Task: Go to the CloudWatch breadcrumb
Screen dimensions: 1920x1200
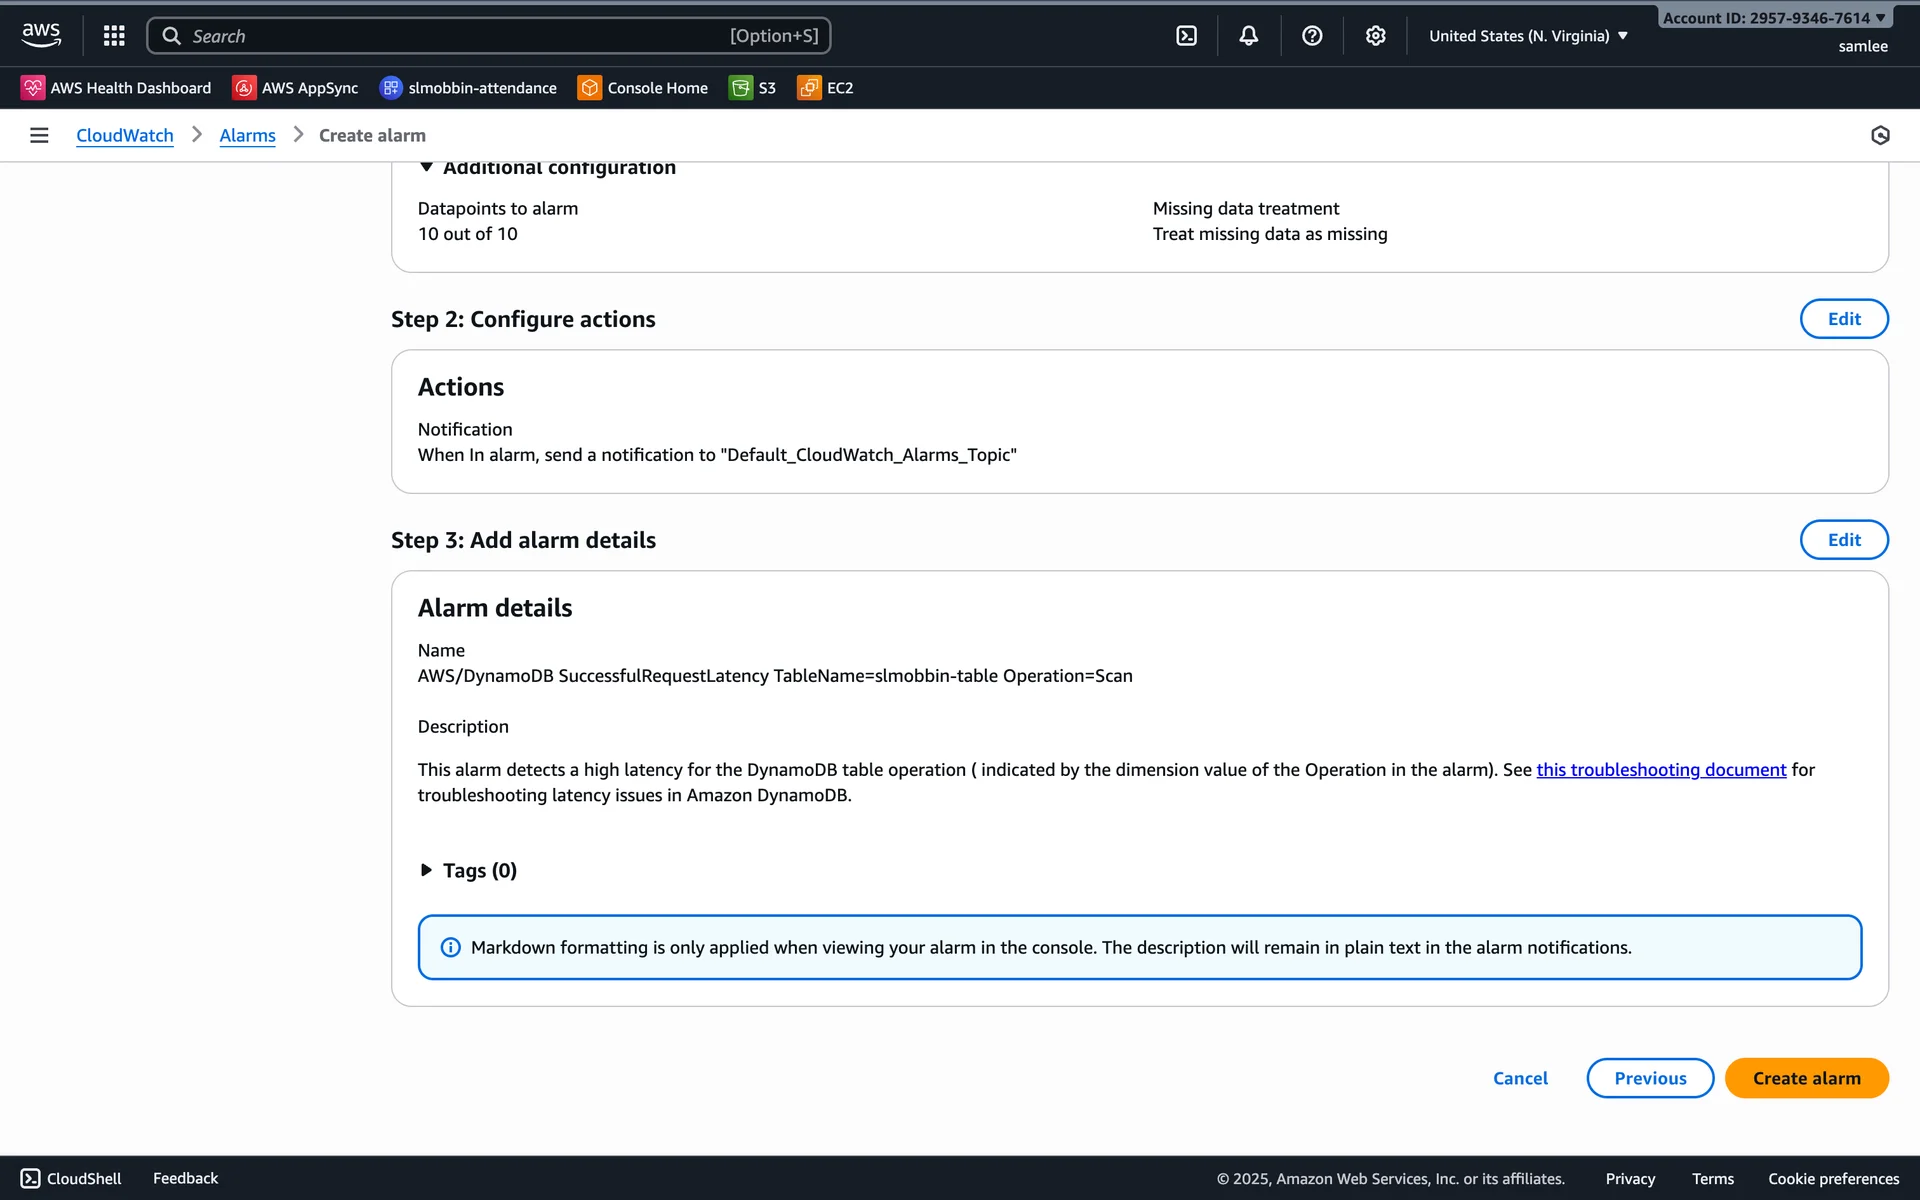Action: [x=124, y=135]
